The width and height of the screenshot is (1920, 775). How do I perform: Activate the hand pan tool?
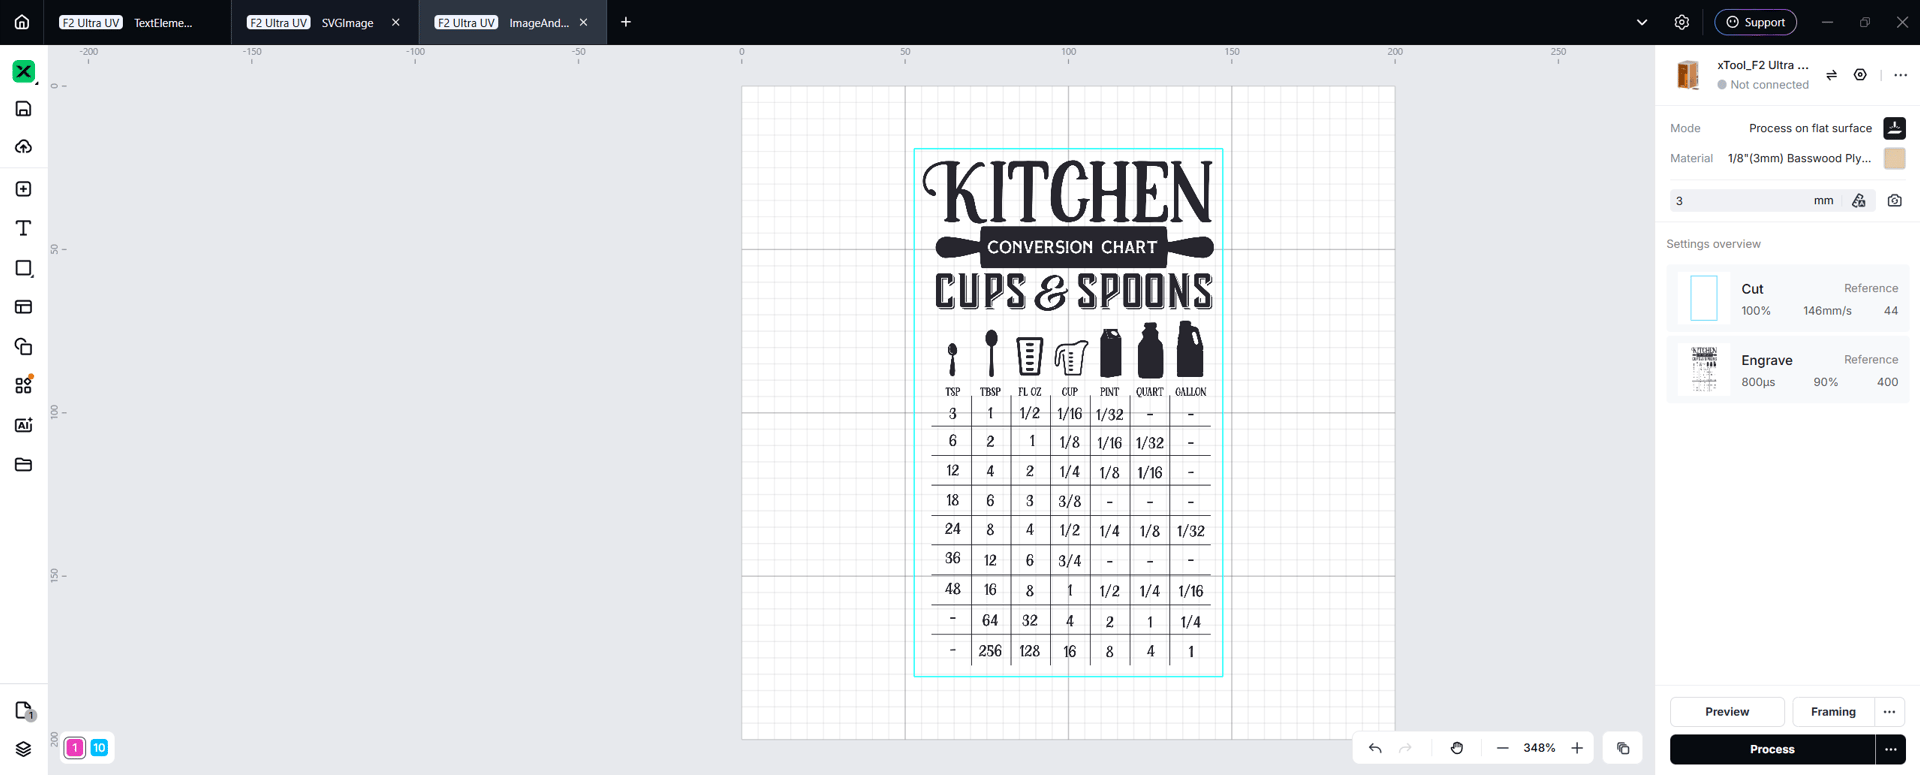pos(1457,748)
